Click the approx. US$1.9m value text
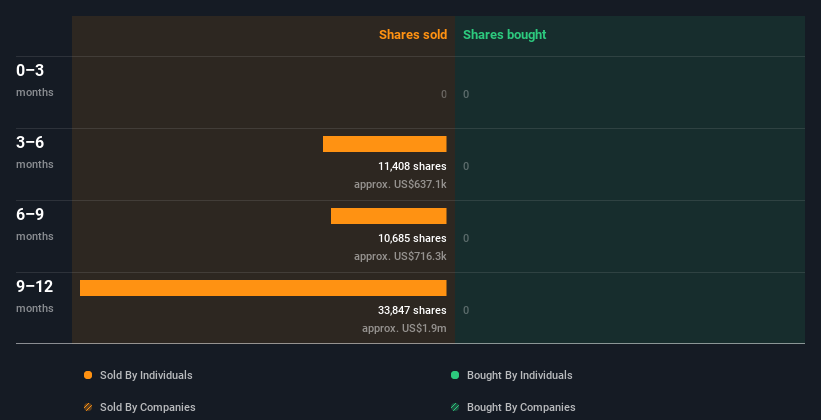The width and height of the screenshot is (821, 420). click(404, 328)
